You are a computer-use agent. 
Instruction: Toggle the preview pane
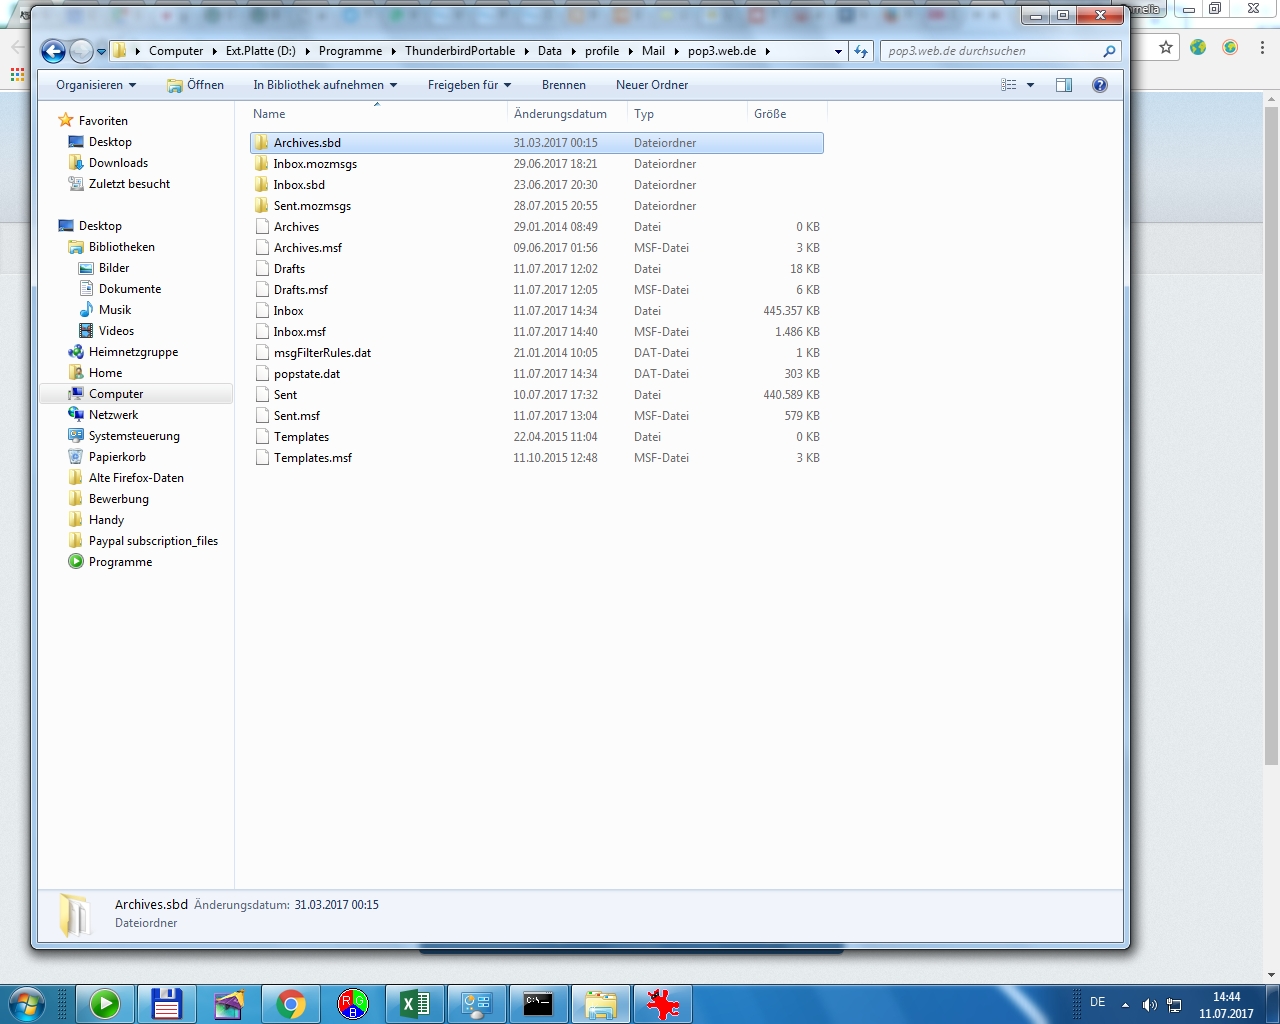pyautogui.click(x=1064, y=85)
